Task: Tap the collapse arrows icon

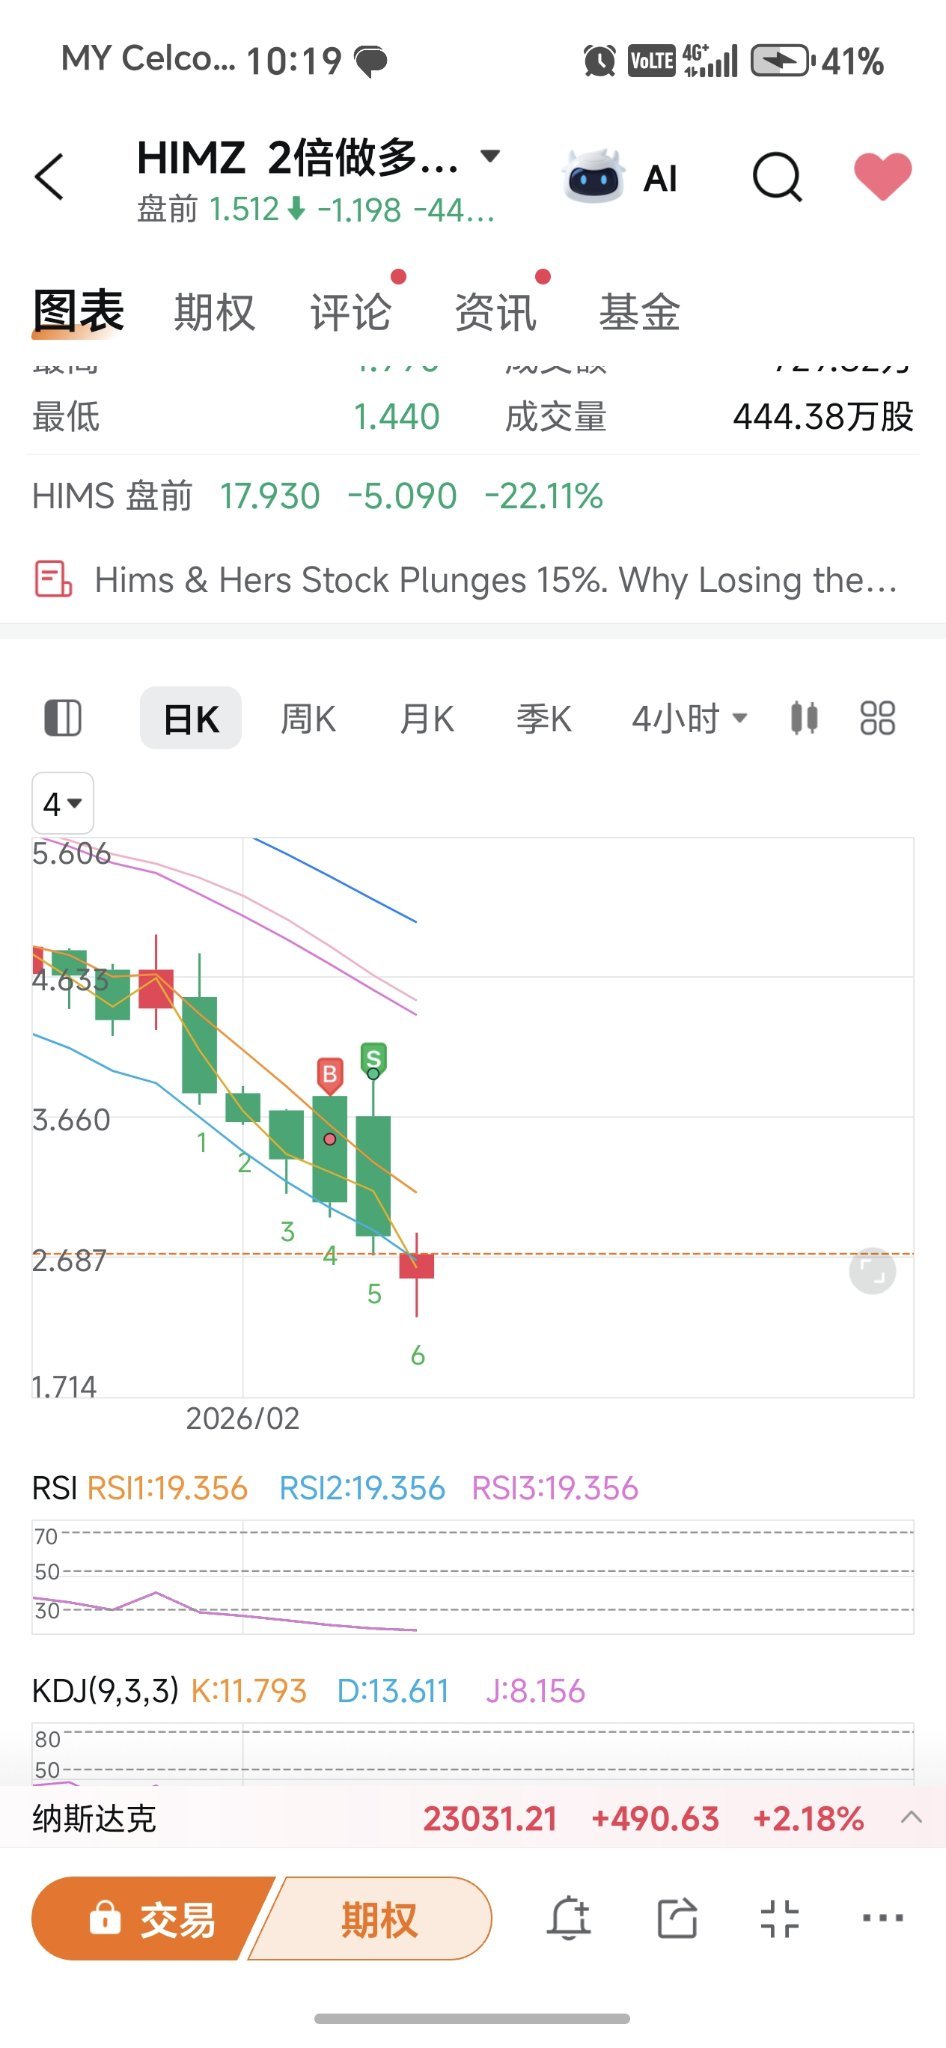Action: [780, 1918]
